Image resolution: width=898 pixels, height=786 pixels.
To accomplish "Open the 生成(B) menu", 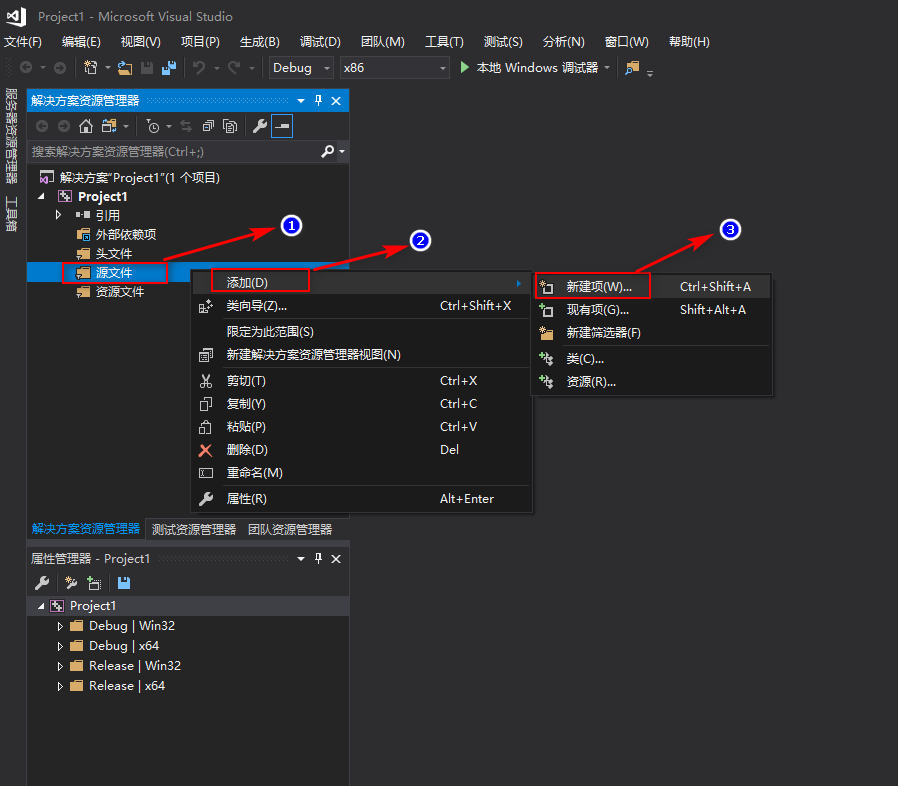I will click(x=259, y=42).
